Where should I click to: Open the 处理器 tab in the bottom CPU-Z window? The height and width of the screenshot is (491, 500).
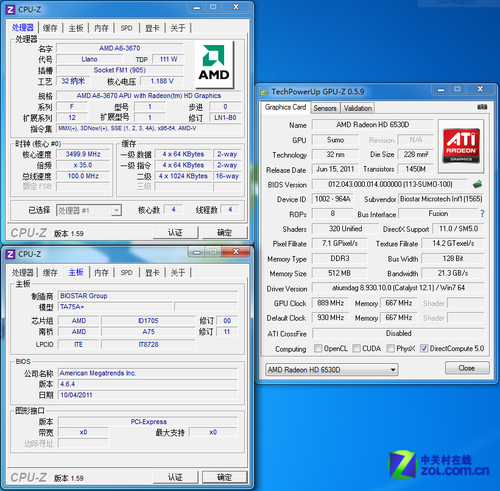22,273
